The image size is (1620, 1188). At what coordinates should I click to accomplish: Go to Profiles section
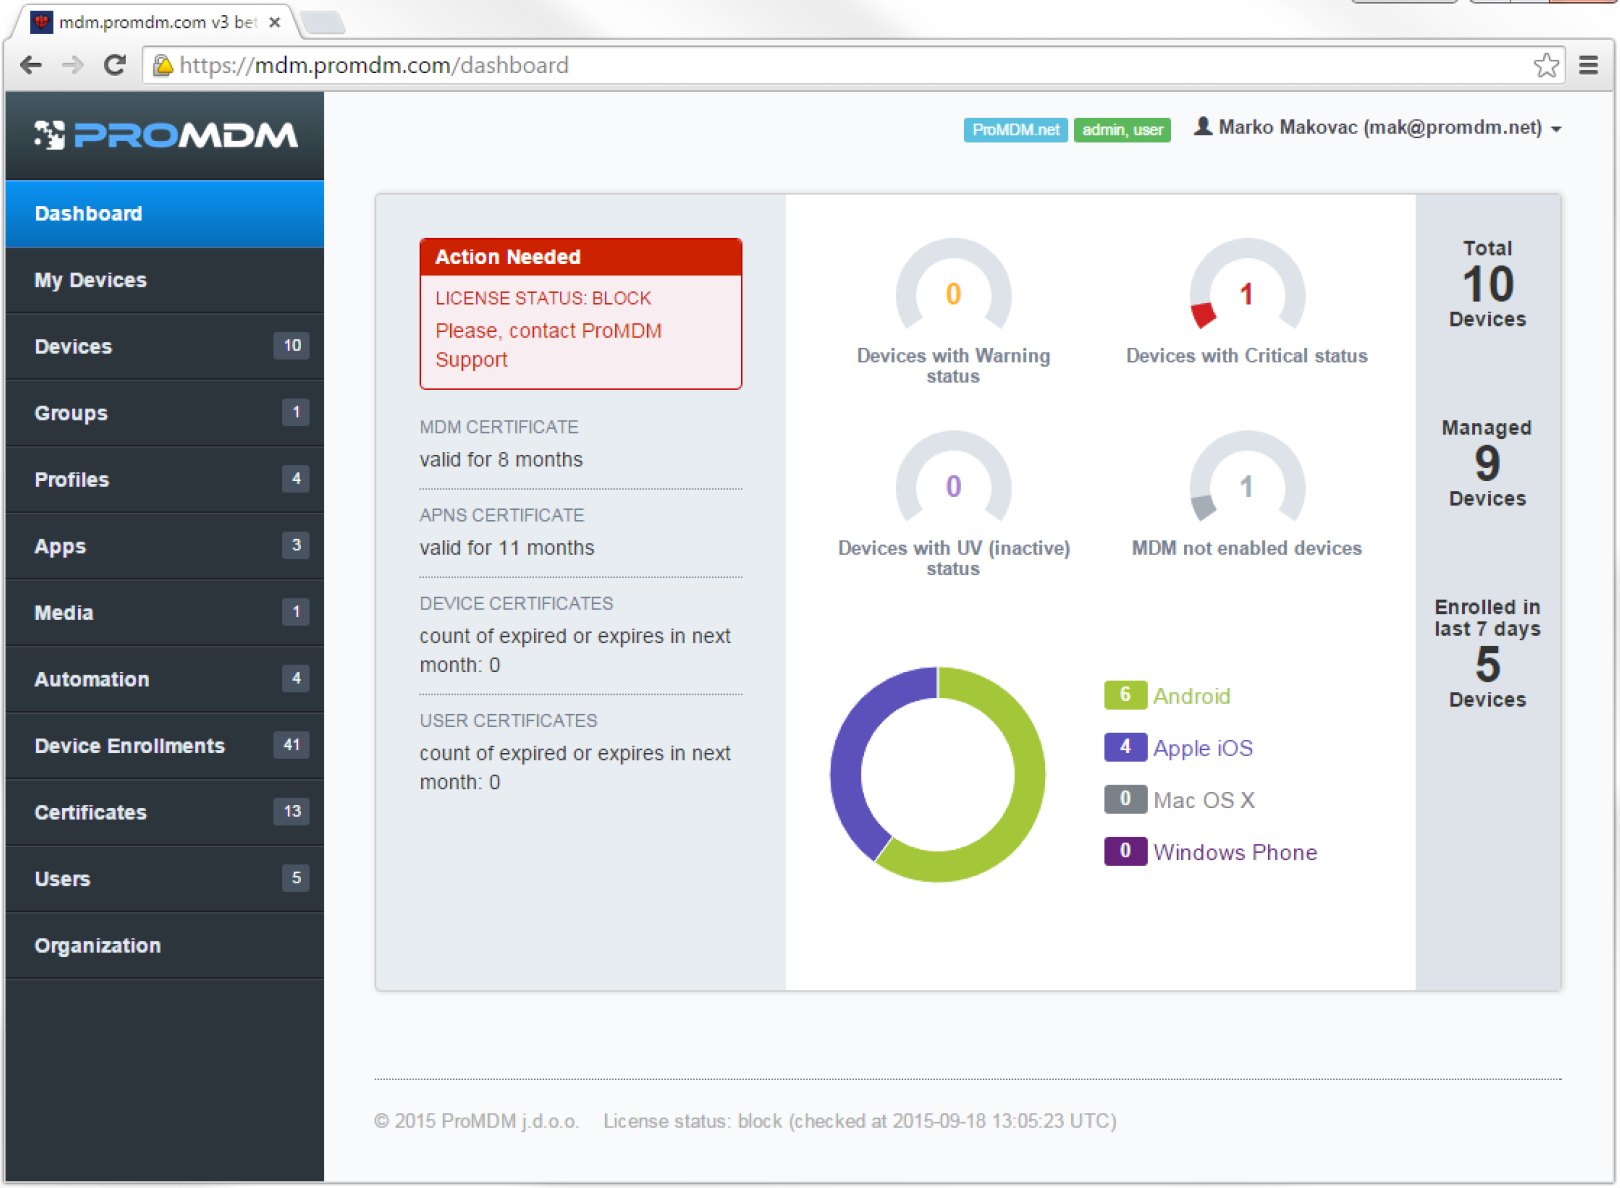click(x=165, y=480)
